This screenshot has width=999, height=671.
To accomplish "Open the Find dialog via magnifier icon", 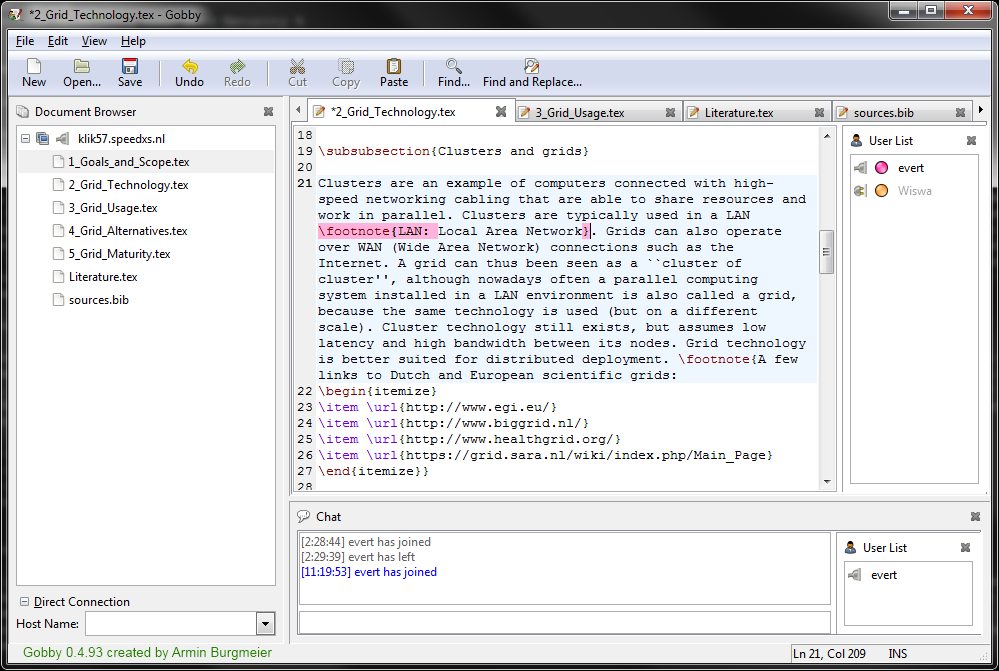I will point(454,66).
